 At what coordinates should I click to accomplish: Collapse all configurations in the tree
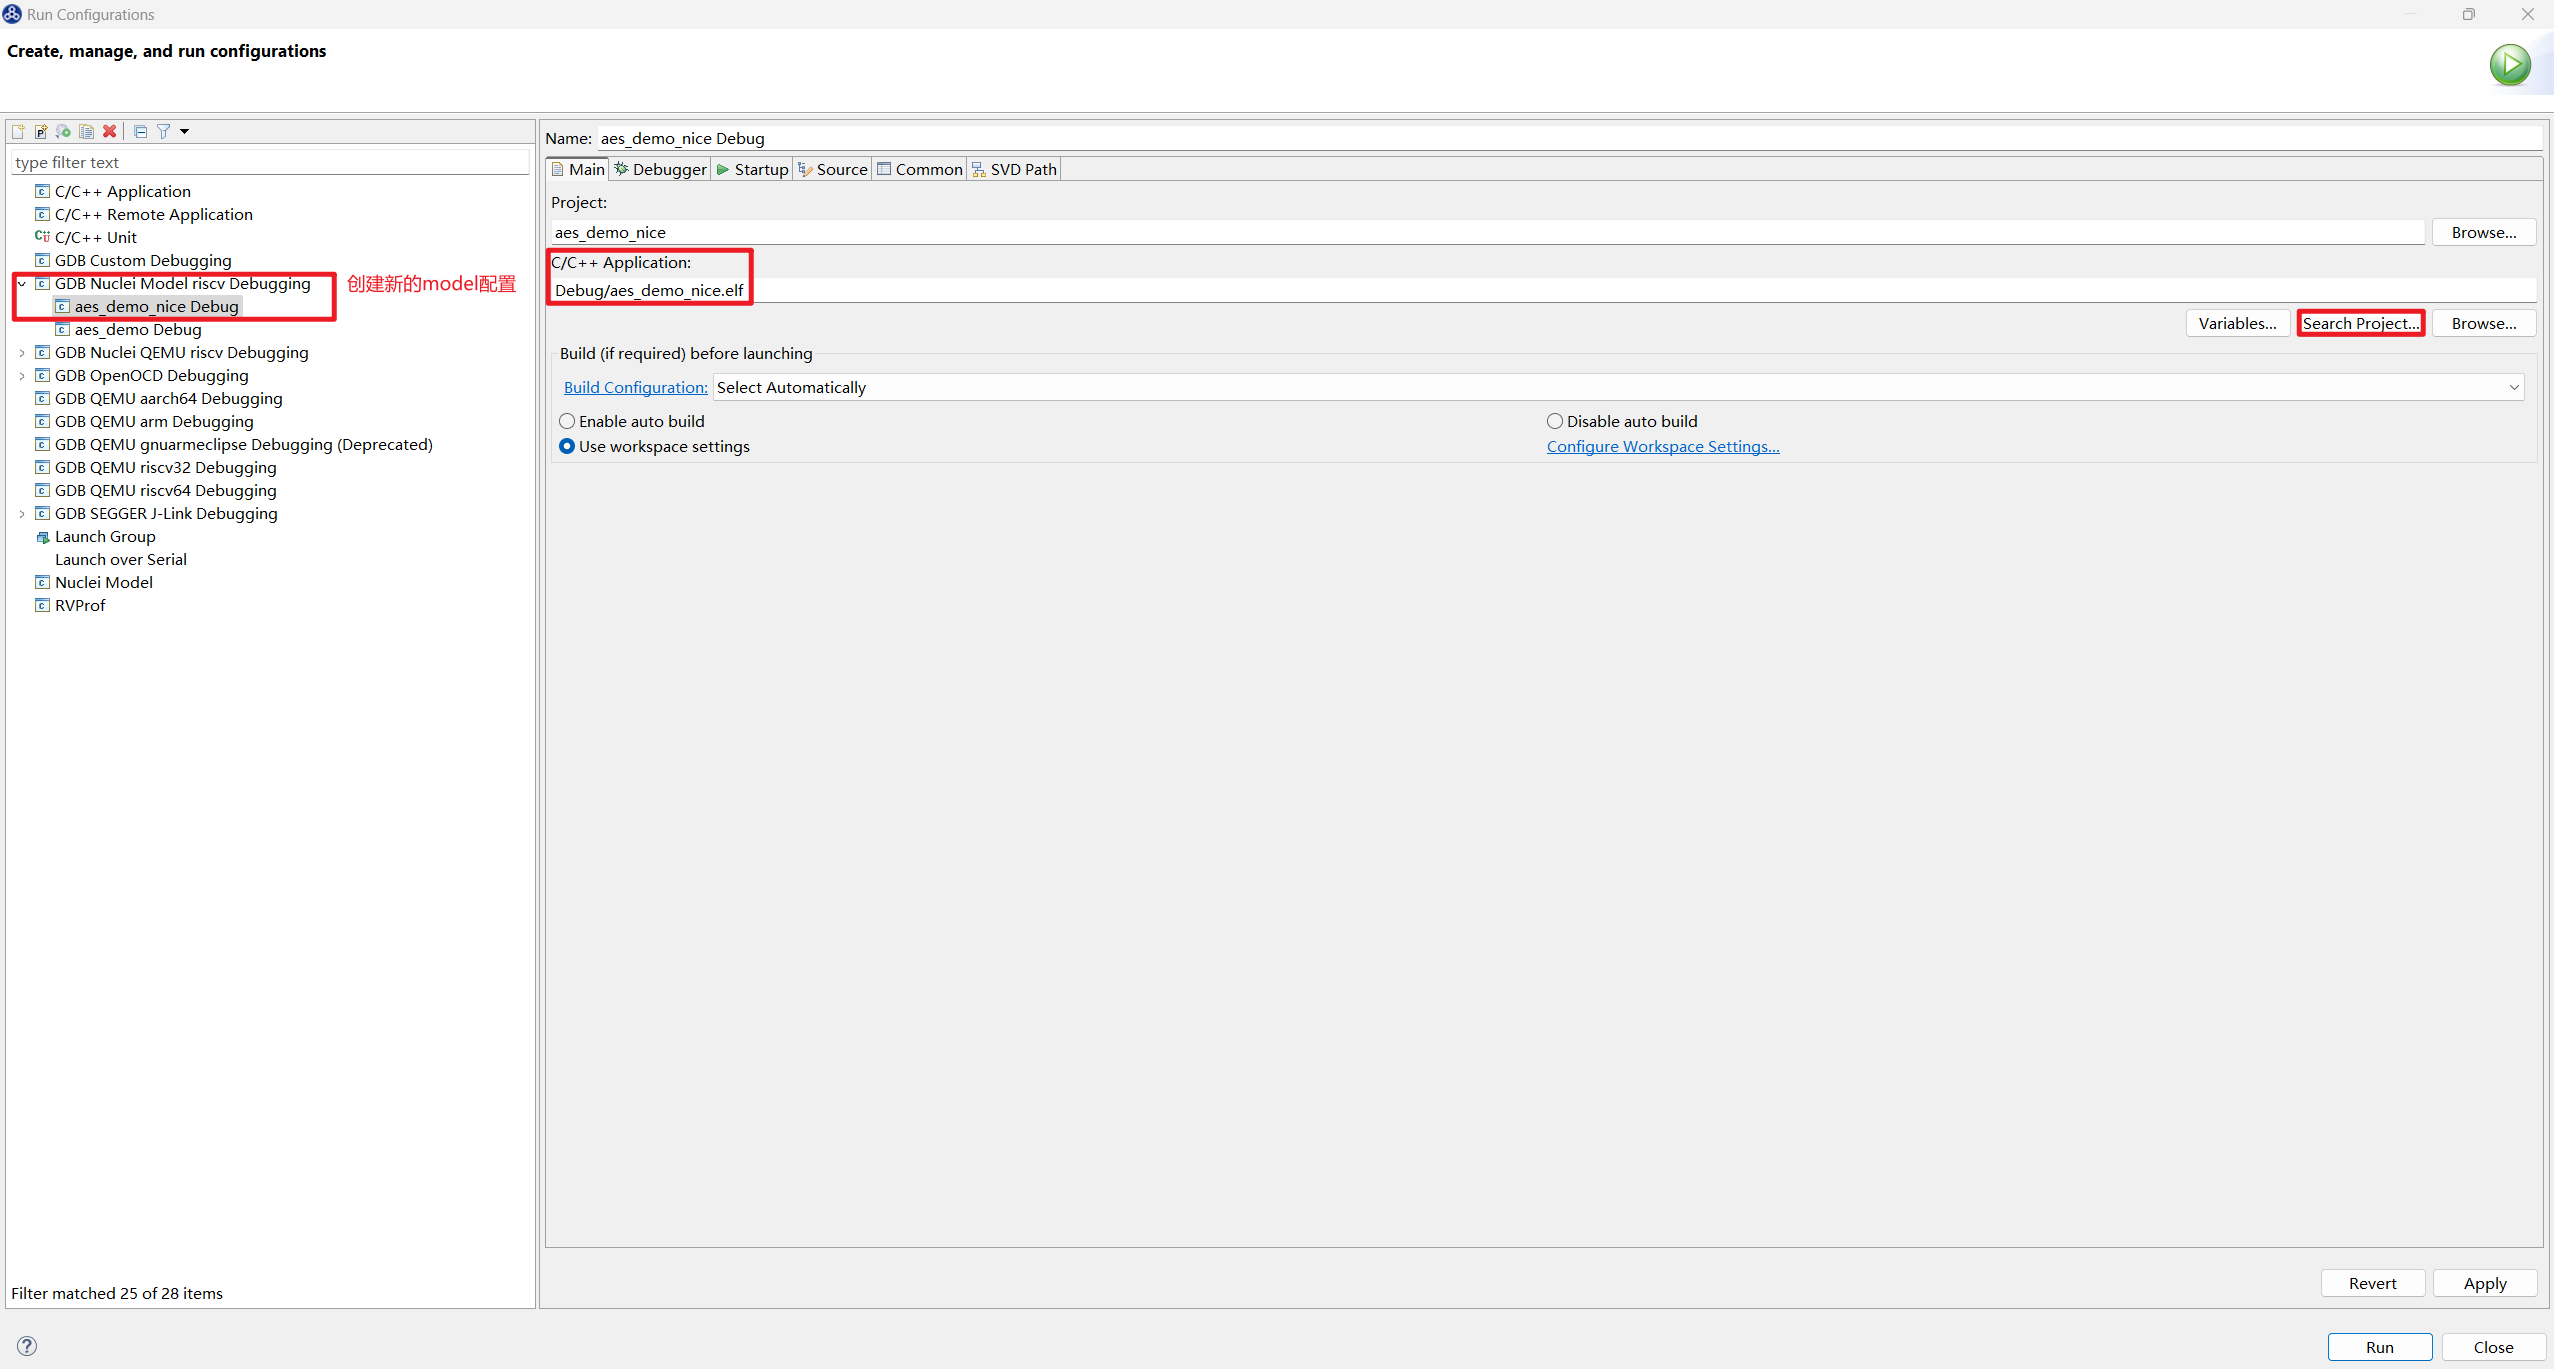(x=141, y=131)
